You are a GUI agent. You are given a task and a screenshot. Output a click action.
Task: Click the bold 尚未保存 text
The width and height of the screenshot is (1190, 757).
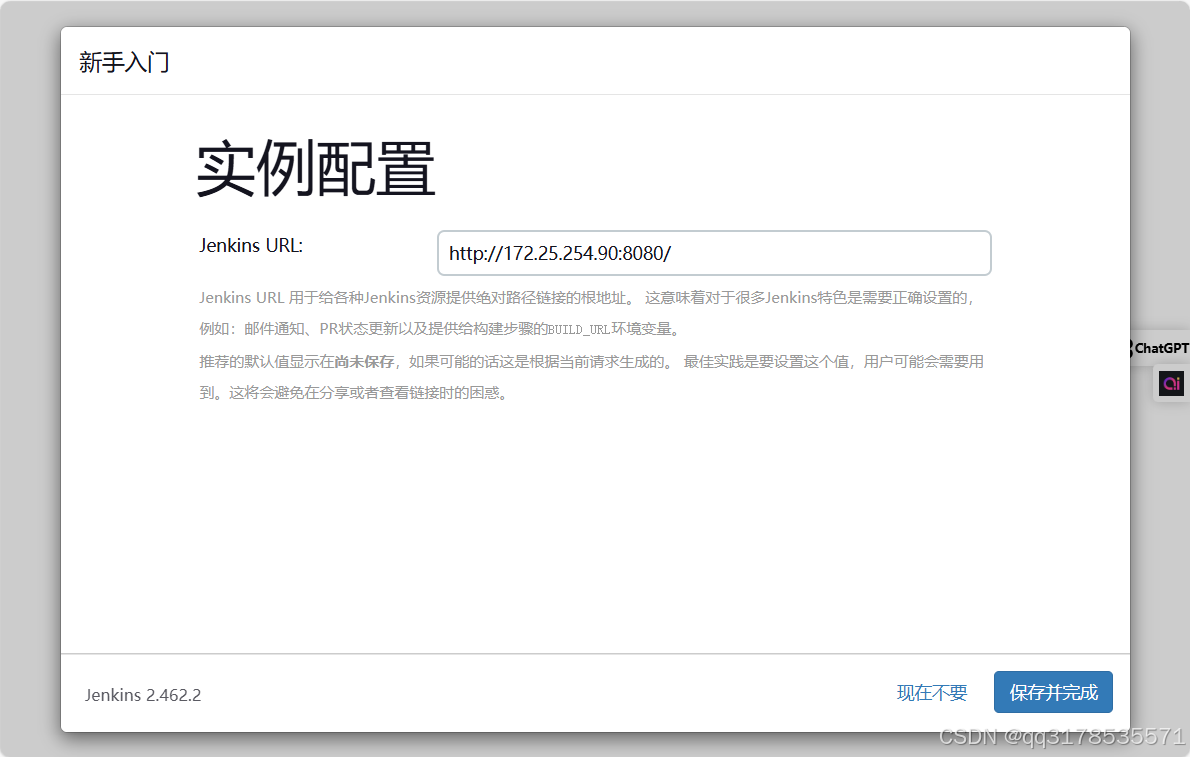364,361
